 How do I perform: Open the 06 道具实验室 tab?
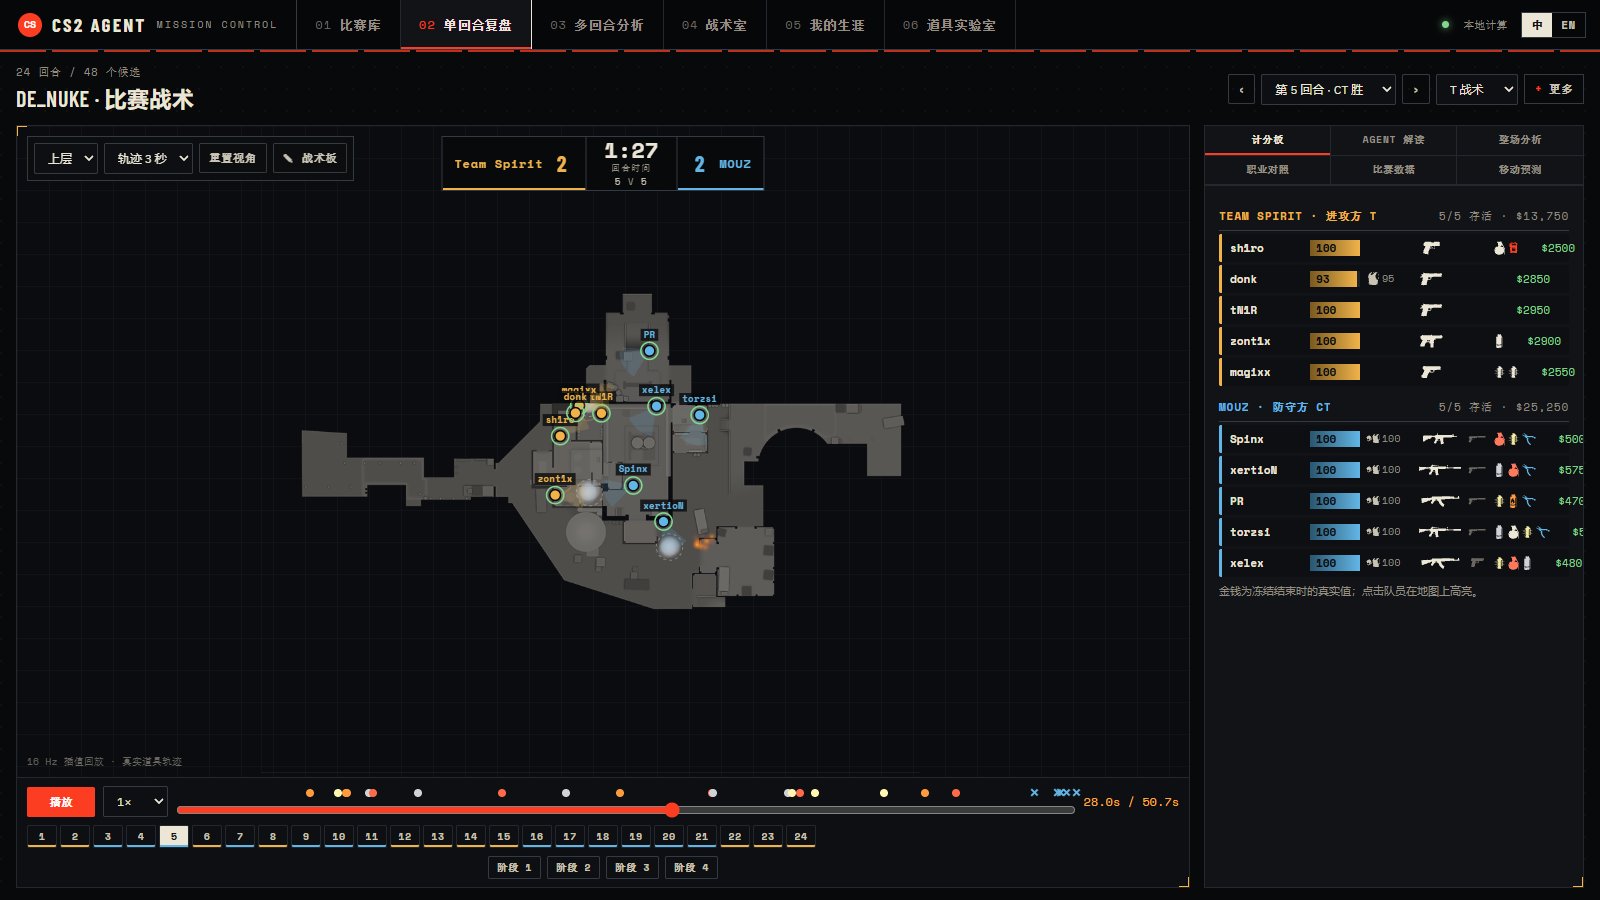(949, 25)
